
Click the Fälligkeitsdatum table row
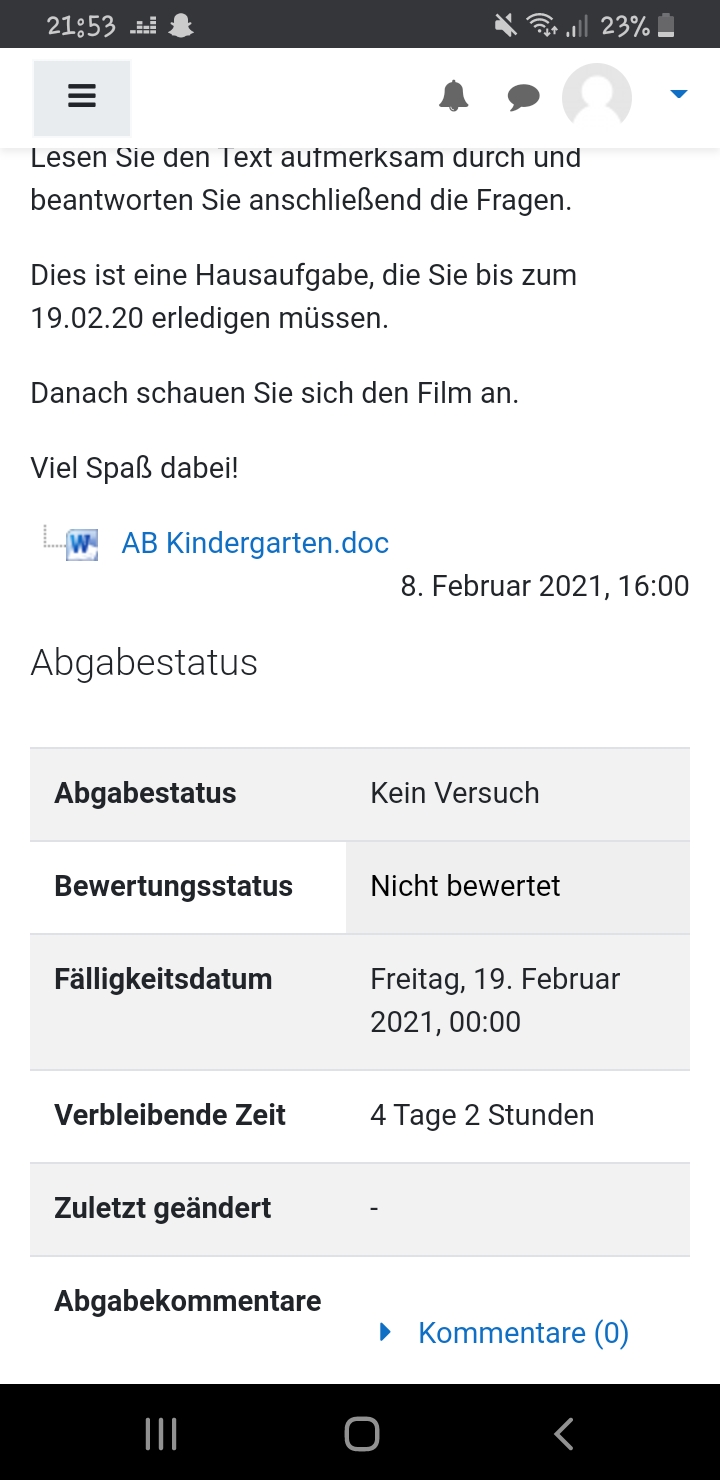pos(360,1002)
